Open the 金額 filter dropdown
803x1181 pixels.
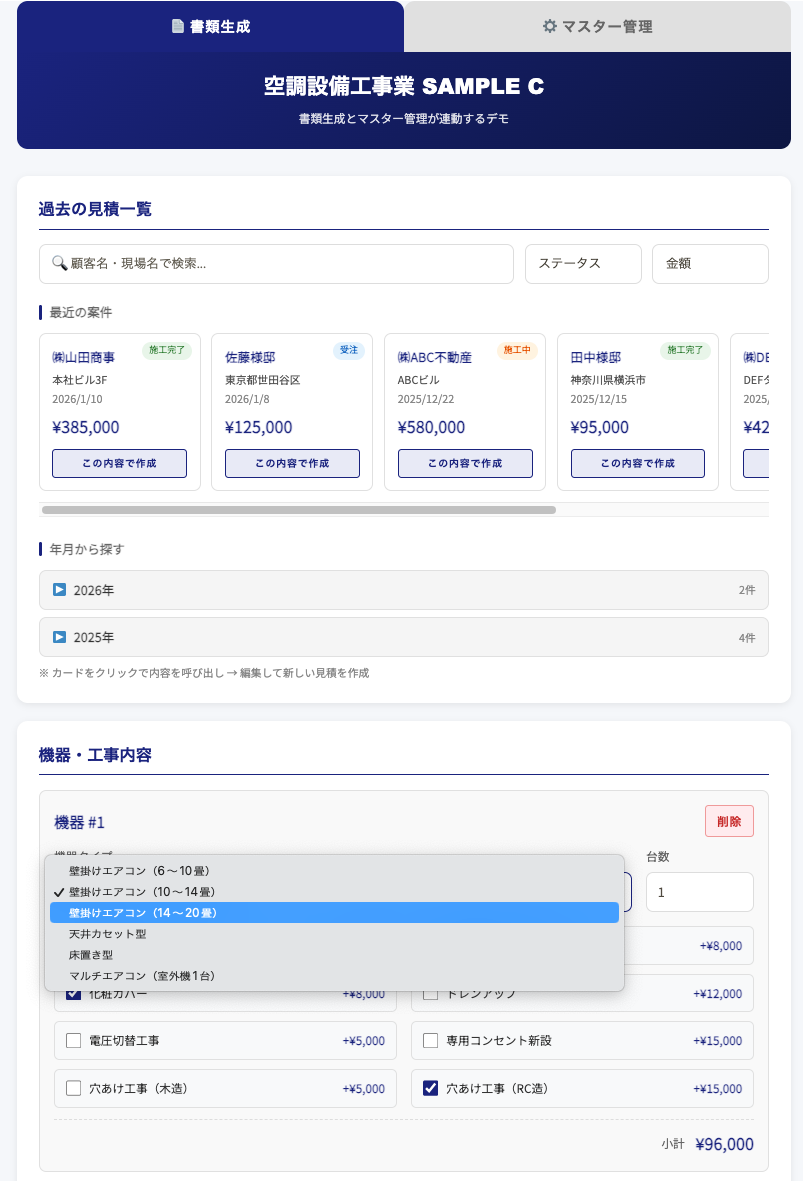tap(710, 264)
